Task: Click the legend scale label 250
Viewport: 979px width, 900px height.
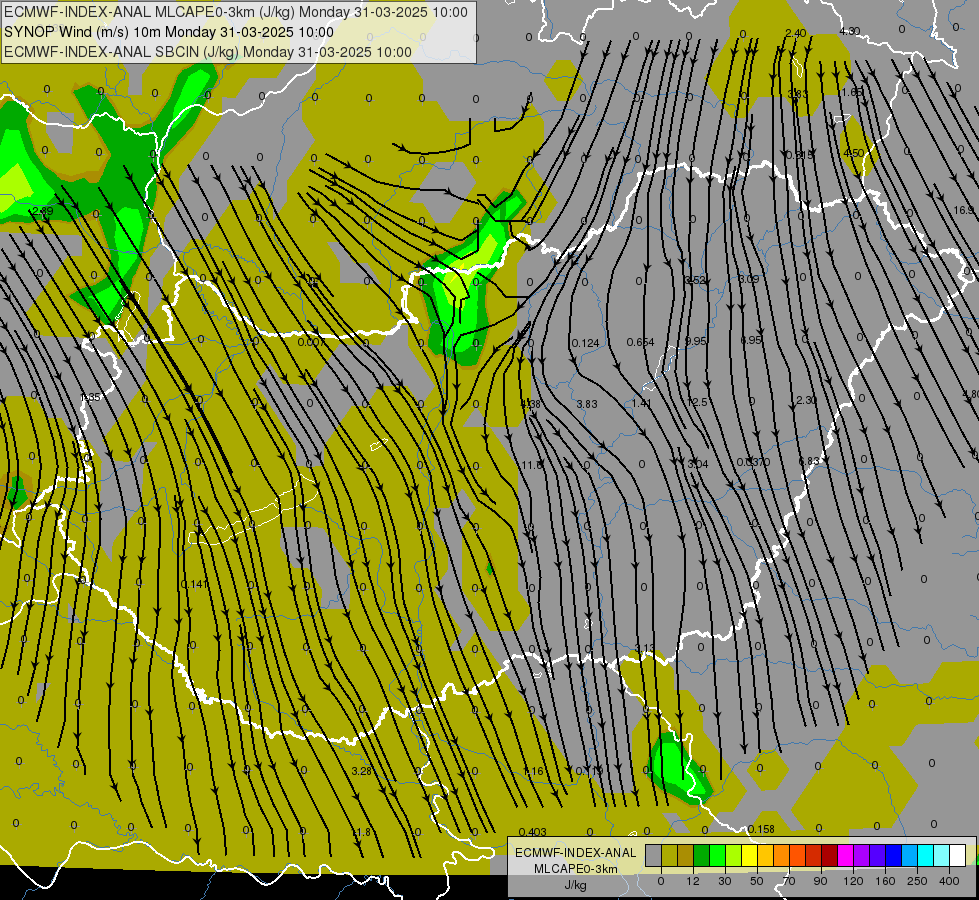Action: coord(917,881)
